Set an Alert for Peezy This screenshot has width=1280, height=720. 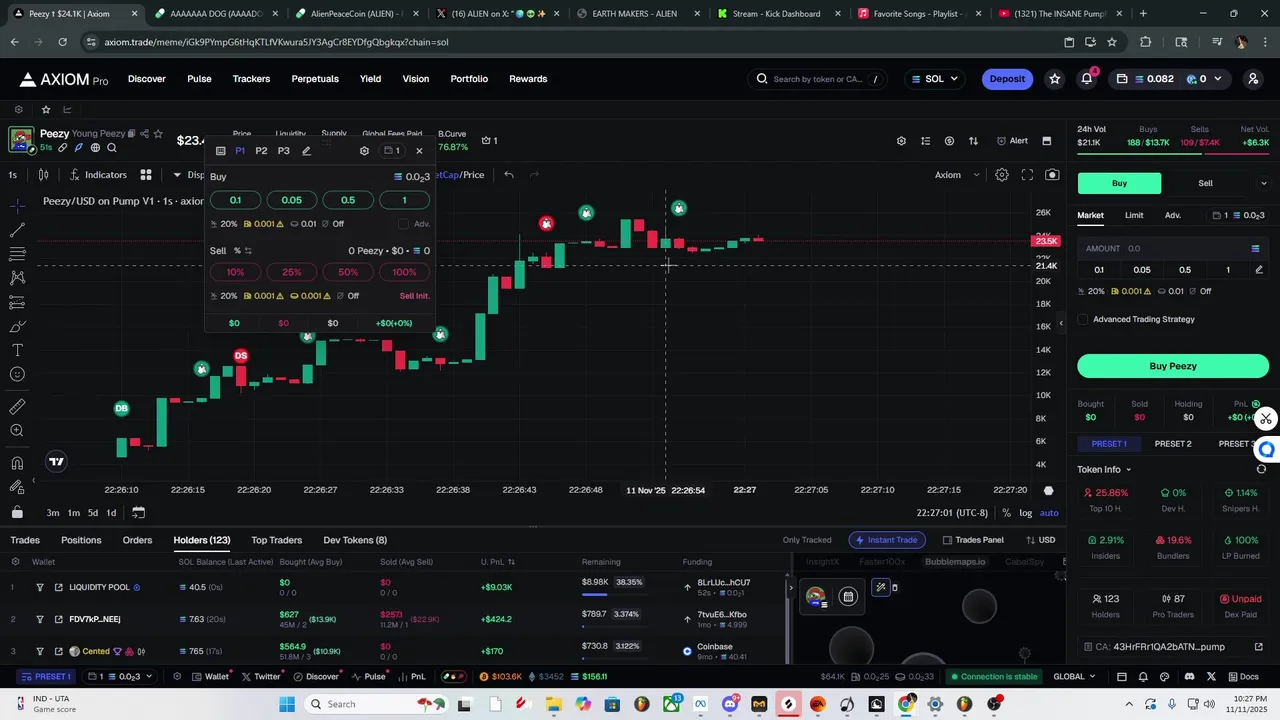tap(1012, 141)
